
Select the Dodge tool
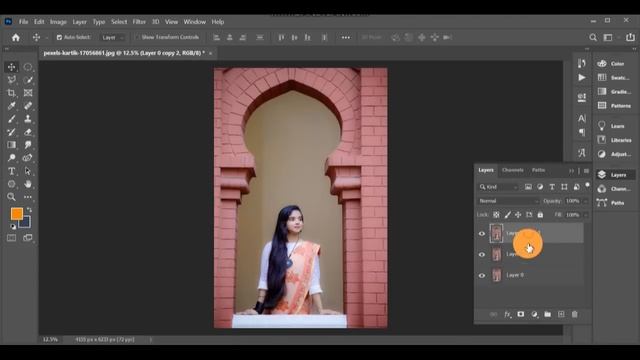[11, 158]
